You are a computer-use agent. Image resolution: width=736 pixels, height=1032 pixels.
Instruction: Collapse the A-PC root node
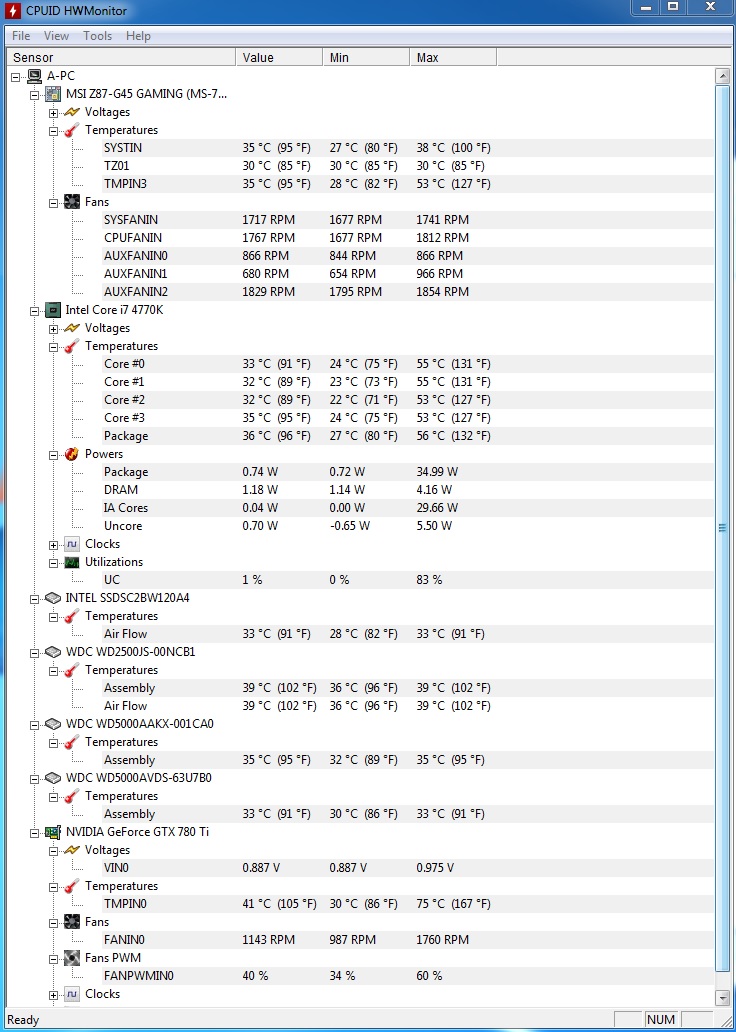point(16,76)
